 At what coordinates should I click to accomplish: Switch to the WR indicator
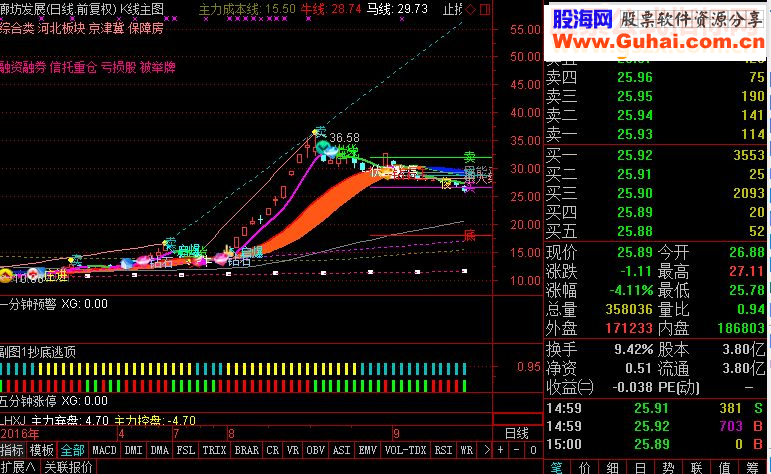click(x=467, y=450)
